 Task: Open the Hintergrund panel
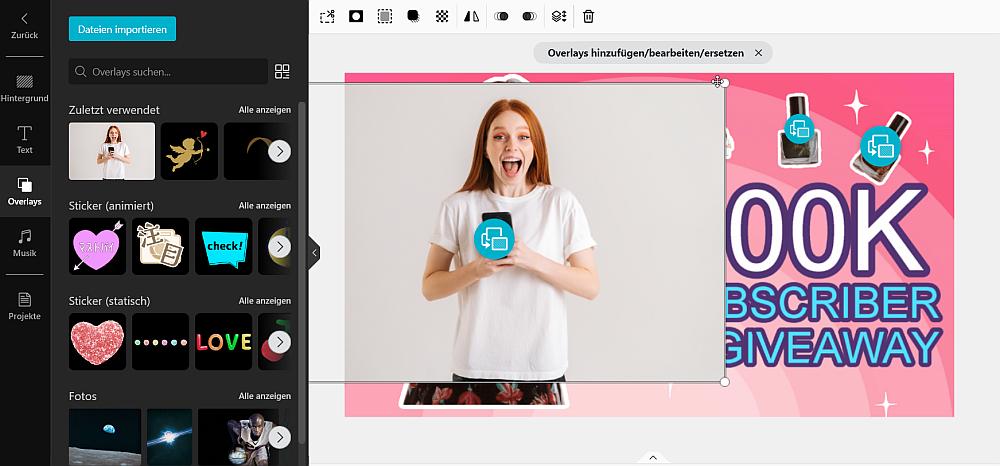click(25, 88)
